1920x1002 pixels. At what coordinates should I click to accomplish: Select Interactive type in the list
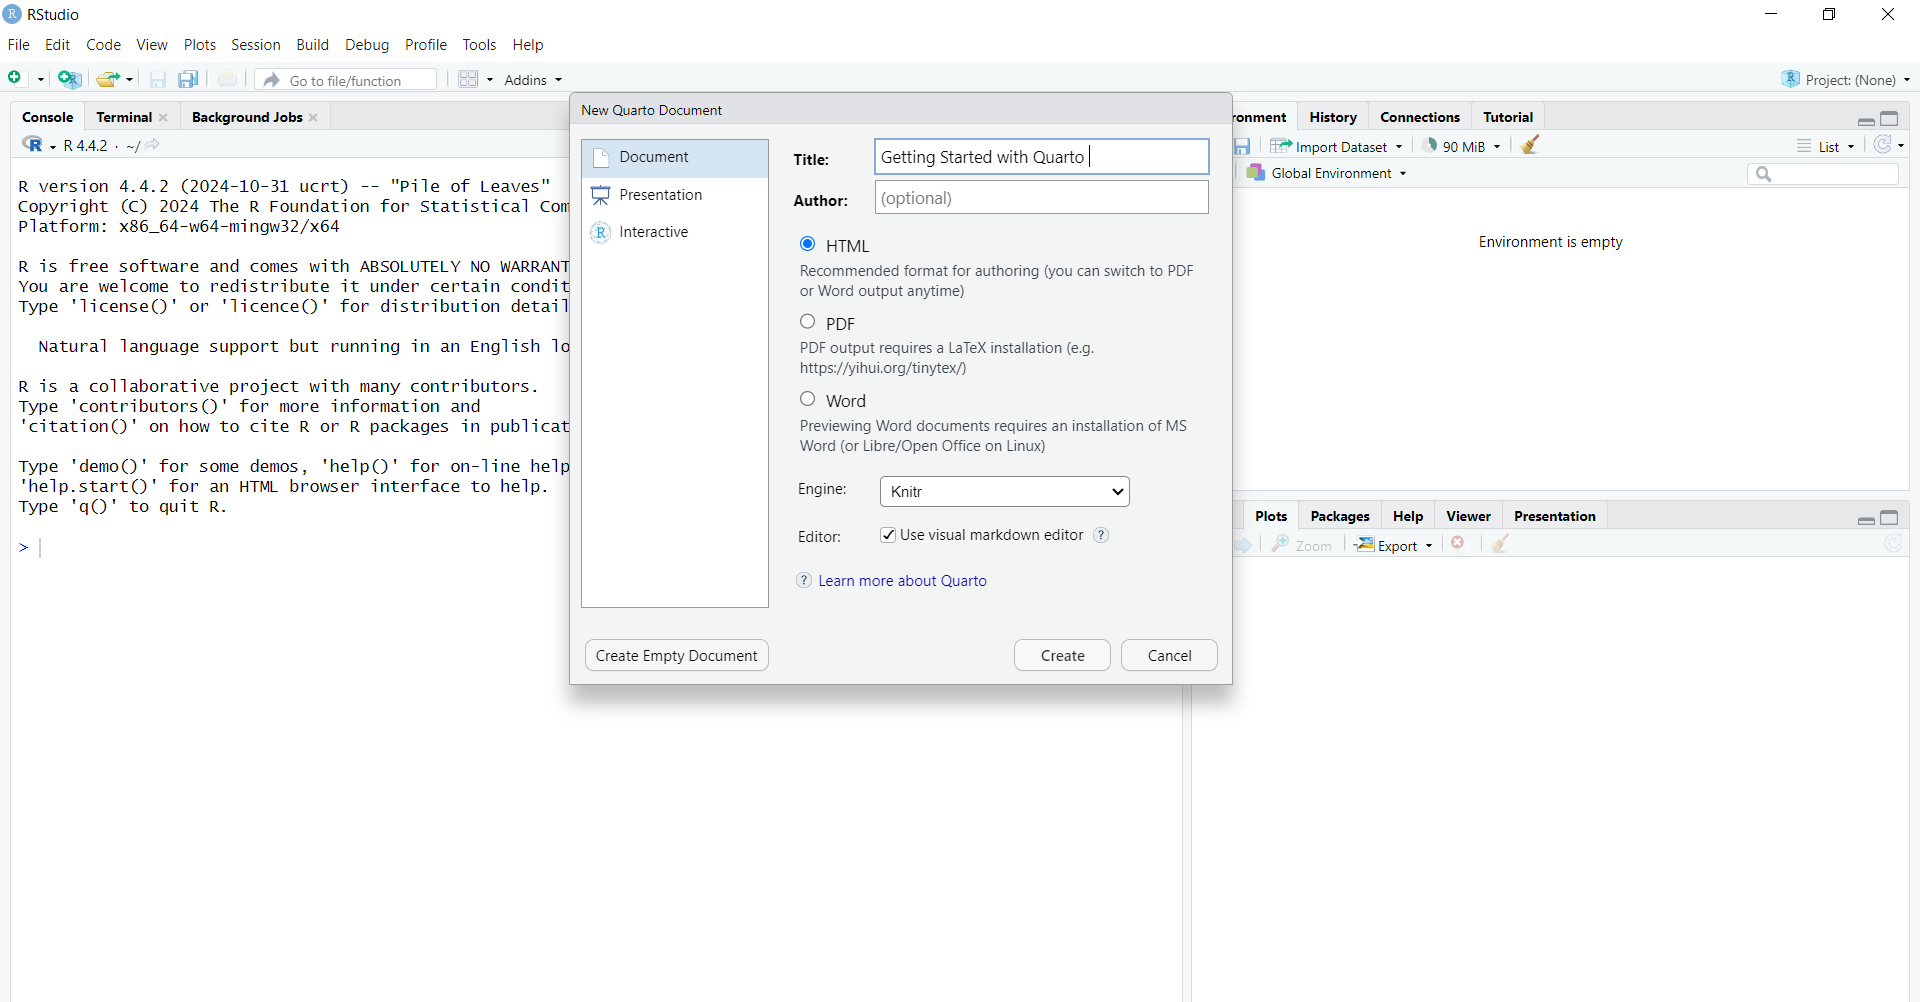coord(675,232)
